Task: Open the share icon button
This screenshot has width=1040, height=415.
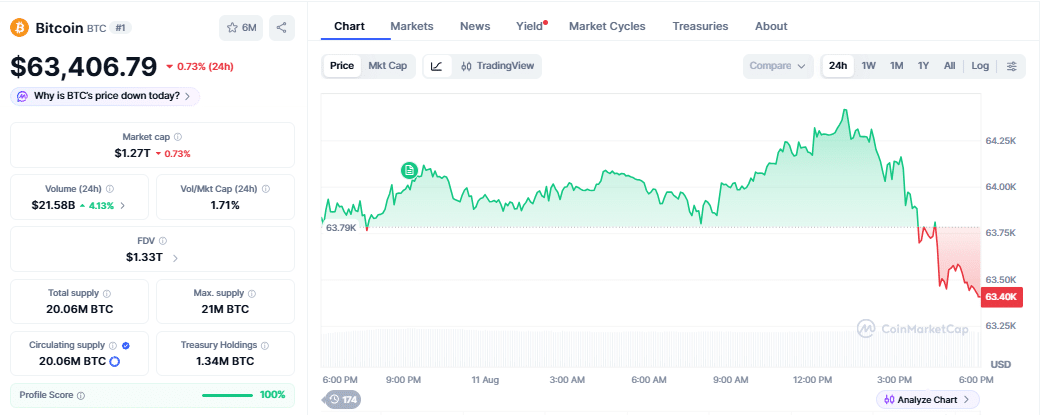Action: [282, 28]
